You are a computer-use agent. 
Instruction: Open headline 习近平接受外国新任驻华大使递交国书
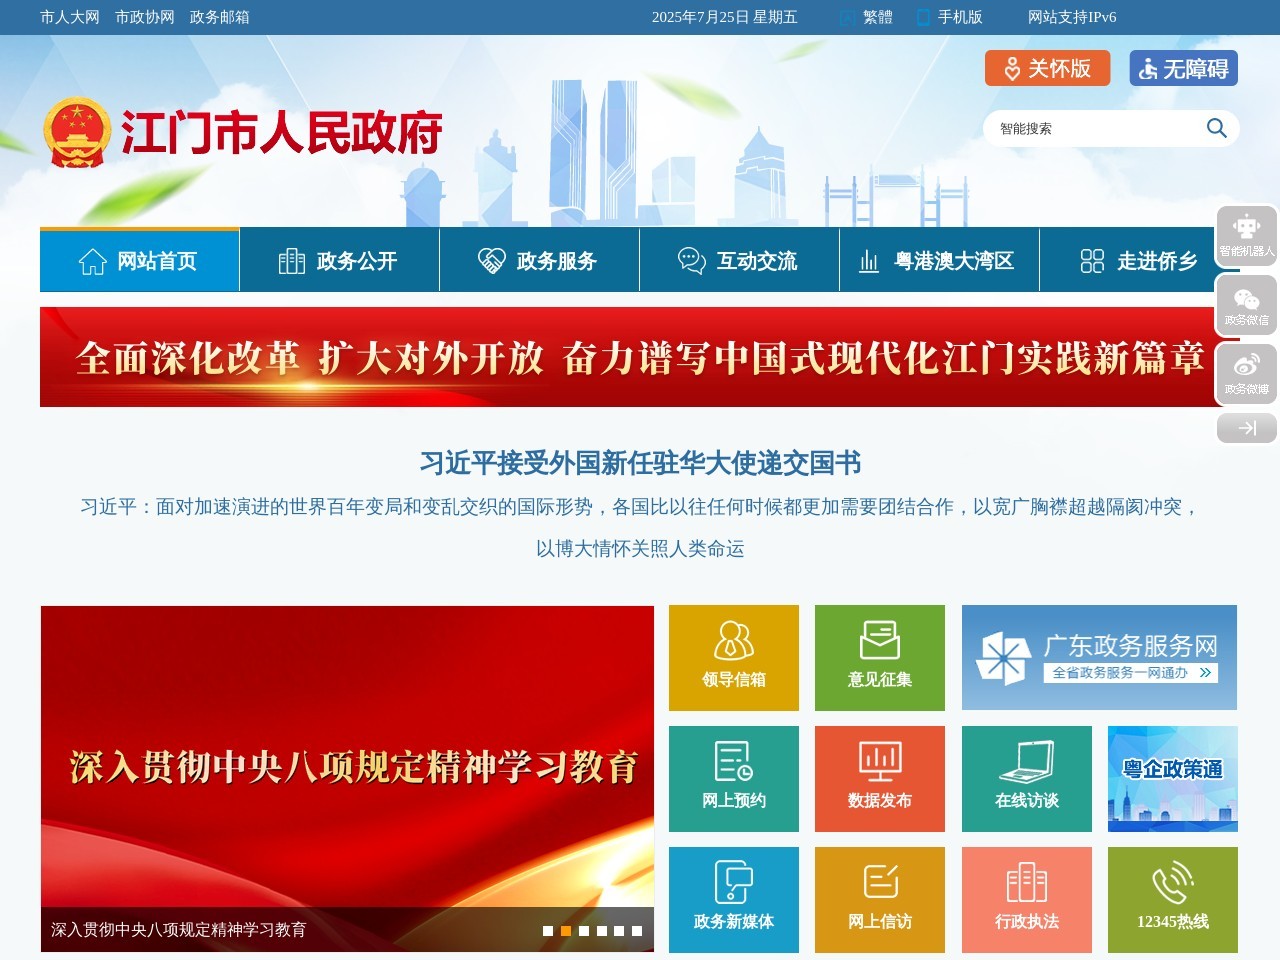click(640, 463)
